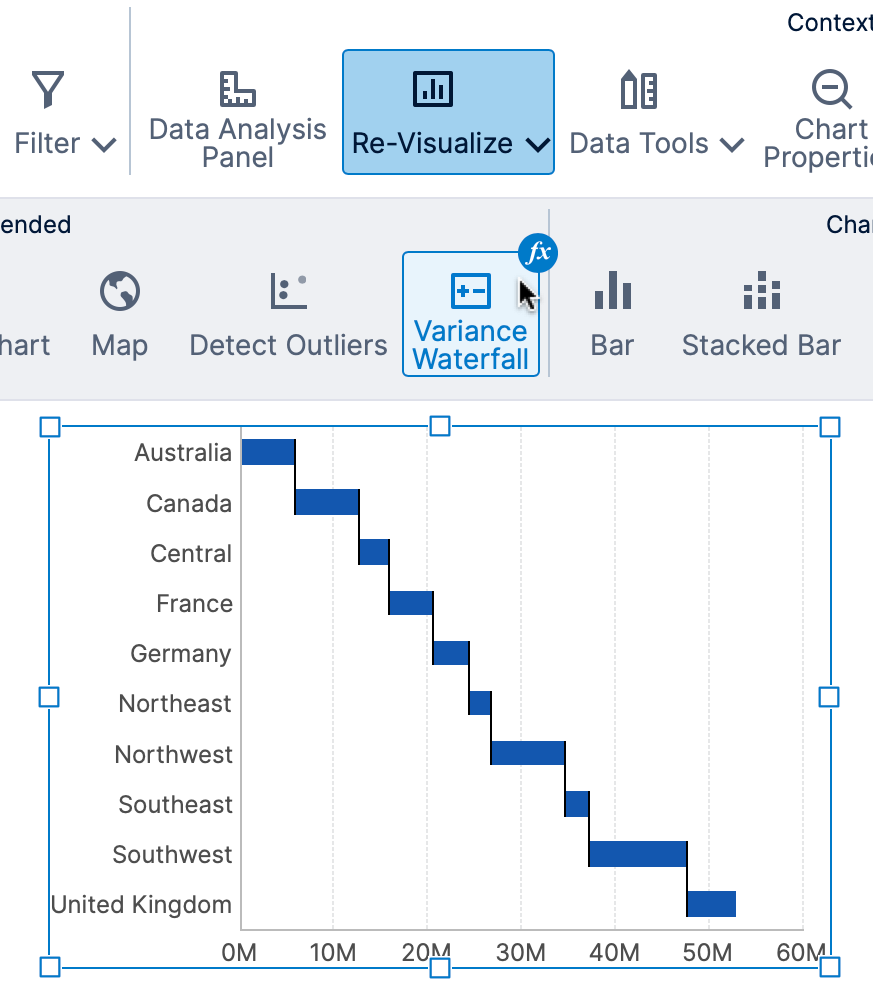Click the Data Tools pencil icon
This screenshot has height=1005, width=873.
tap(637, 88)
